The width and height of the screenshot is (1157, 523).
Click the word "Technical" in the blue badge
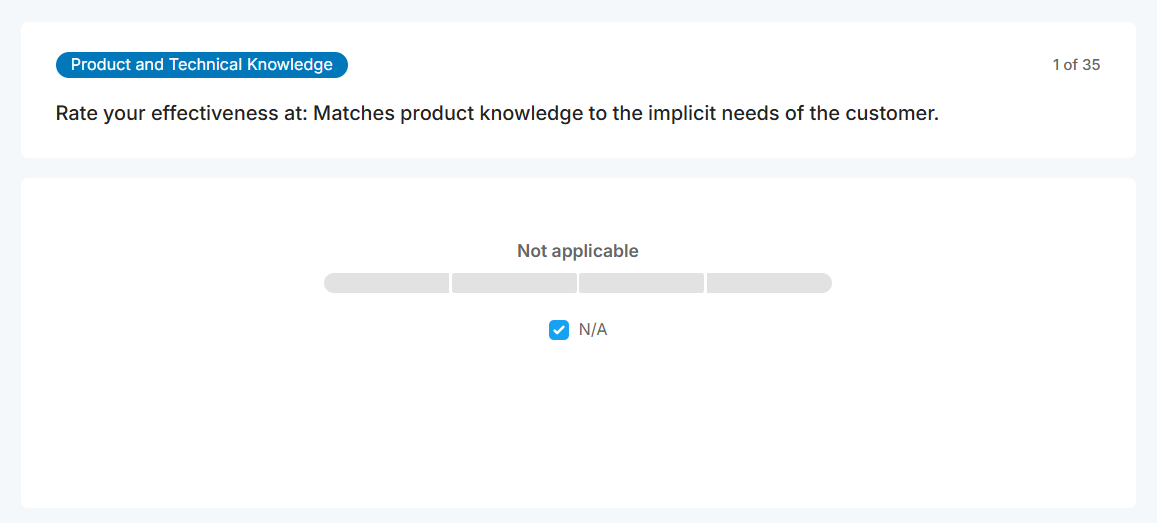point(209,65)
